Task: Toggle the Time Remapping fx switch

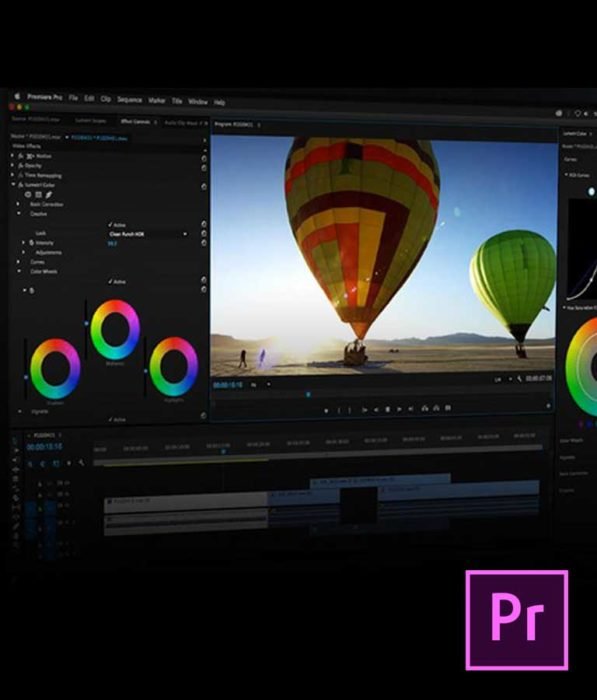Action: [21, 175]
